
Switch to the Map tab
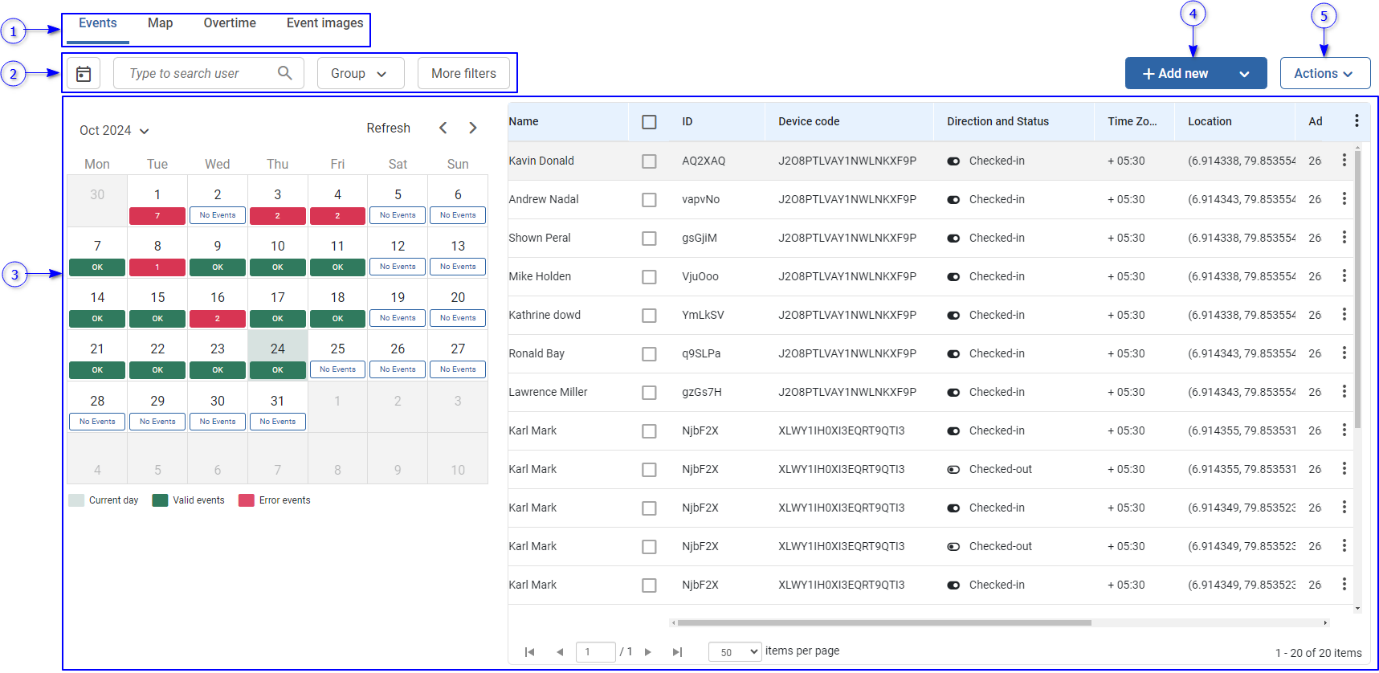[x=160, y=23]
